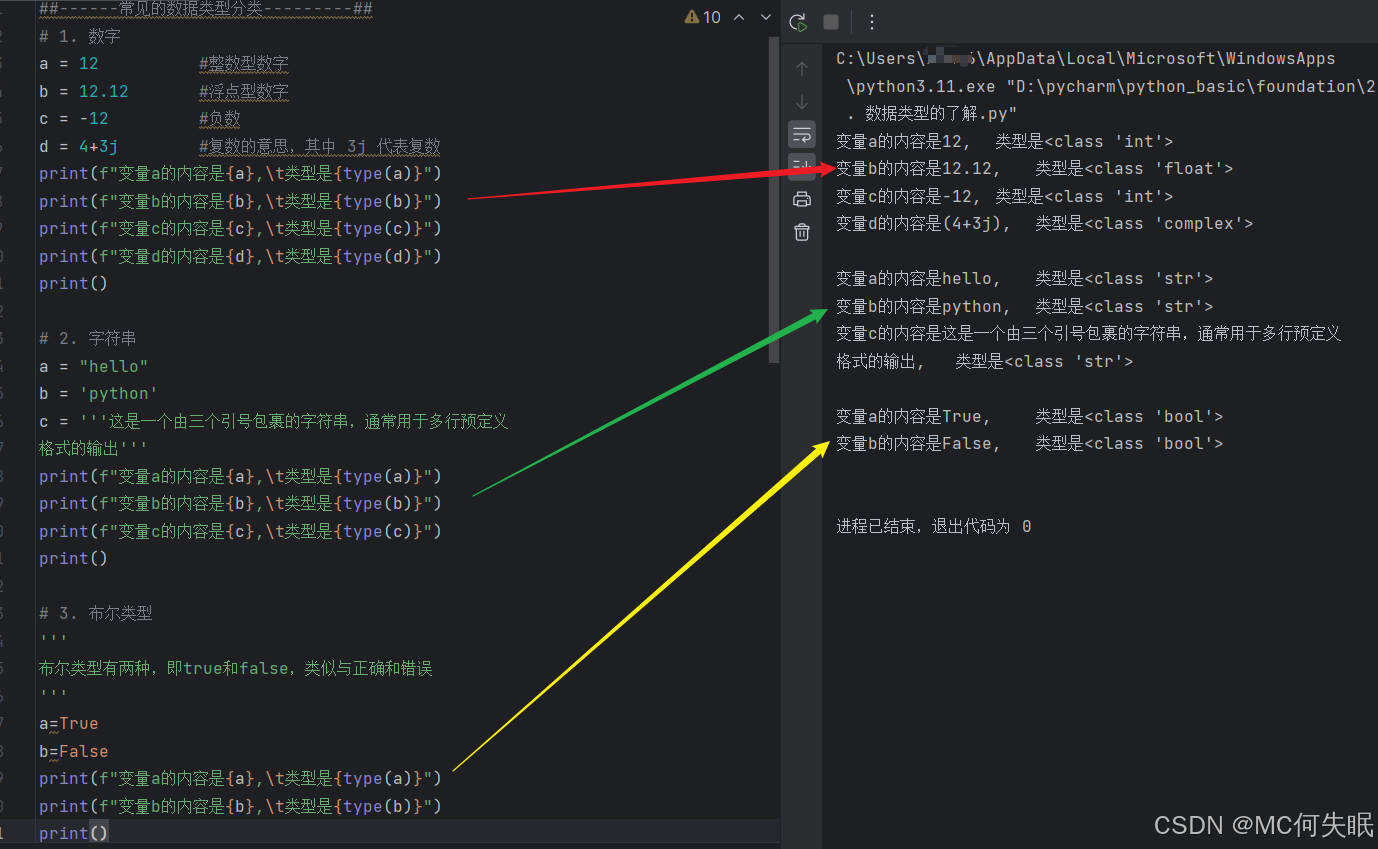Click the Rerun script icon in Run panel
Image resolution: width=1378 pixels, height=849 pixels.
click(798, 22)
